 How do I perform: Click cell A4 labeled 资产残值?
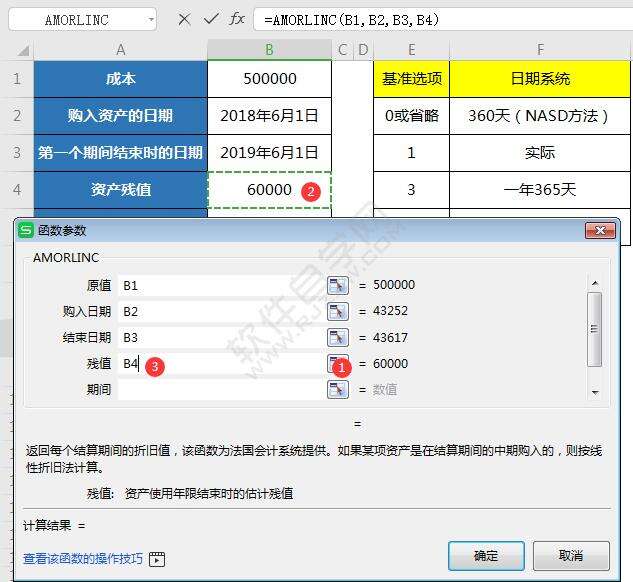[x=120, y=189]
